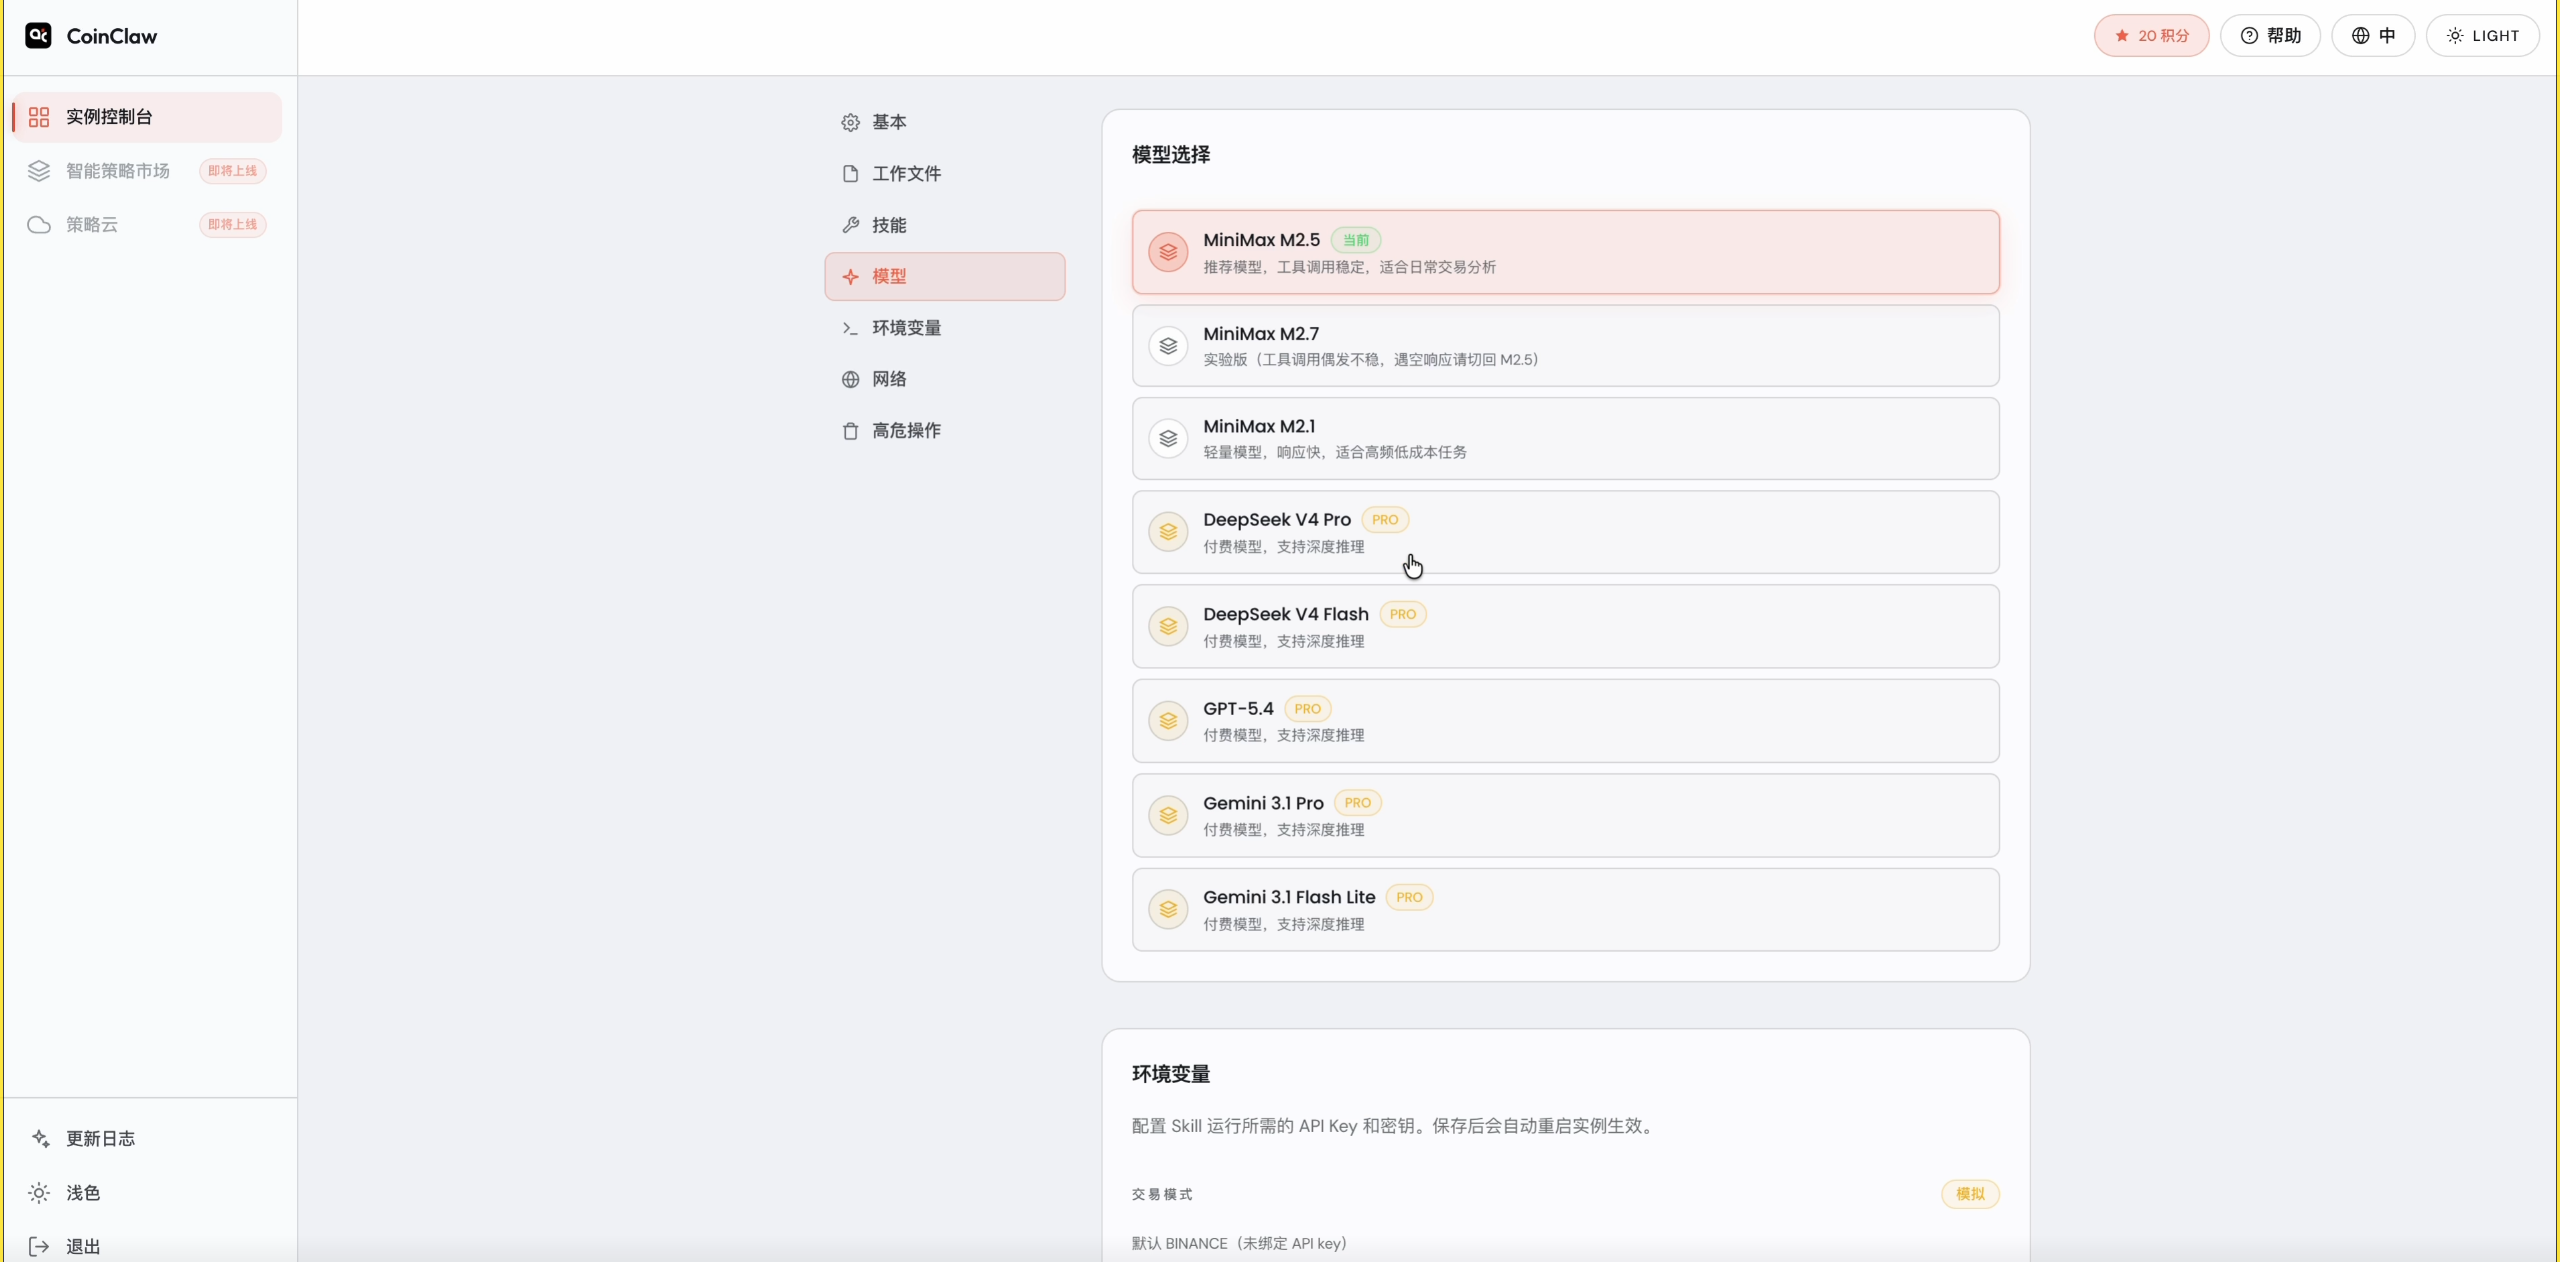
Task: Click the PRO badge on DeepSeek V4 Pro
Action: click(1385, 520)
